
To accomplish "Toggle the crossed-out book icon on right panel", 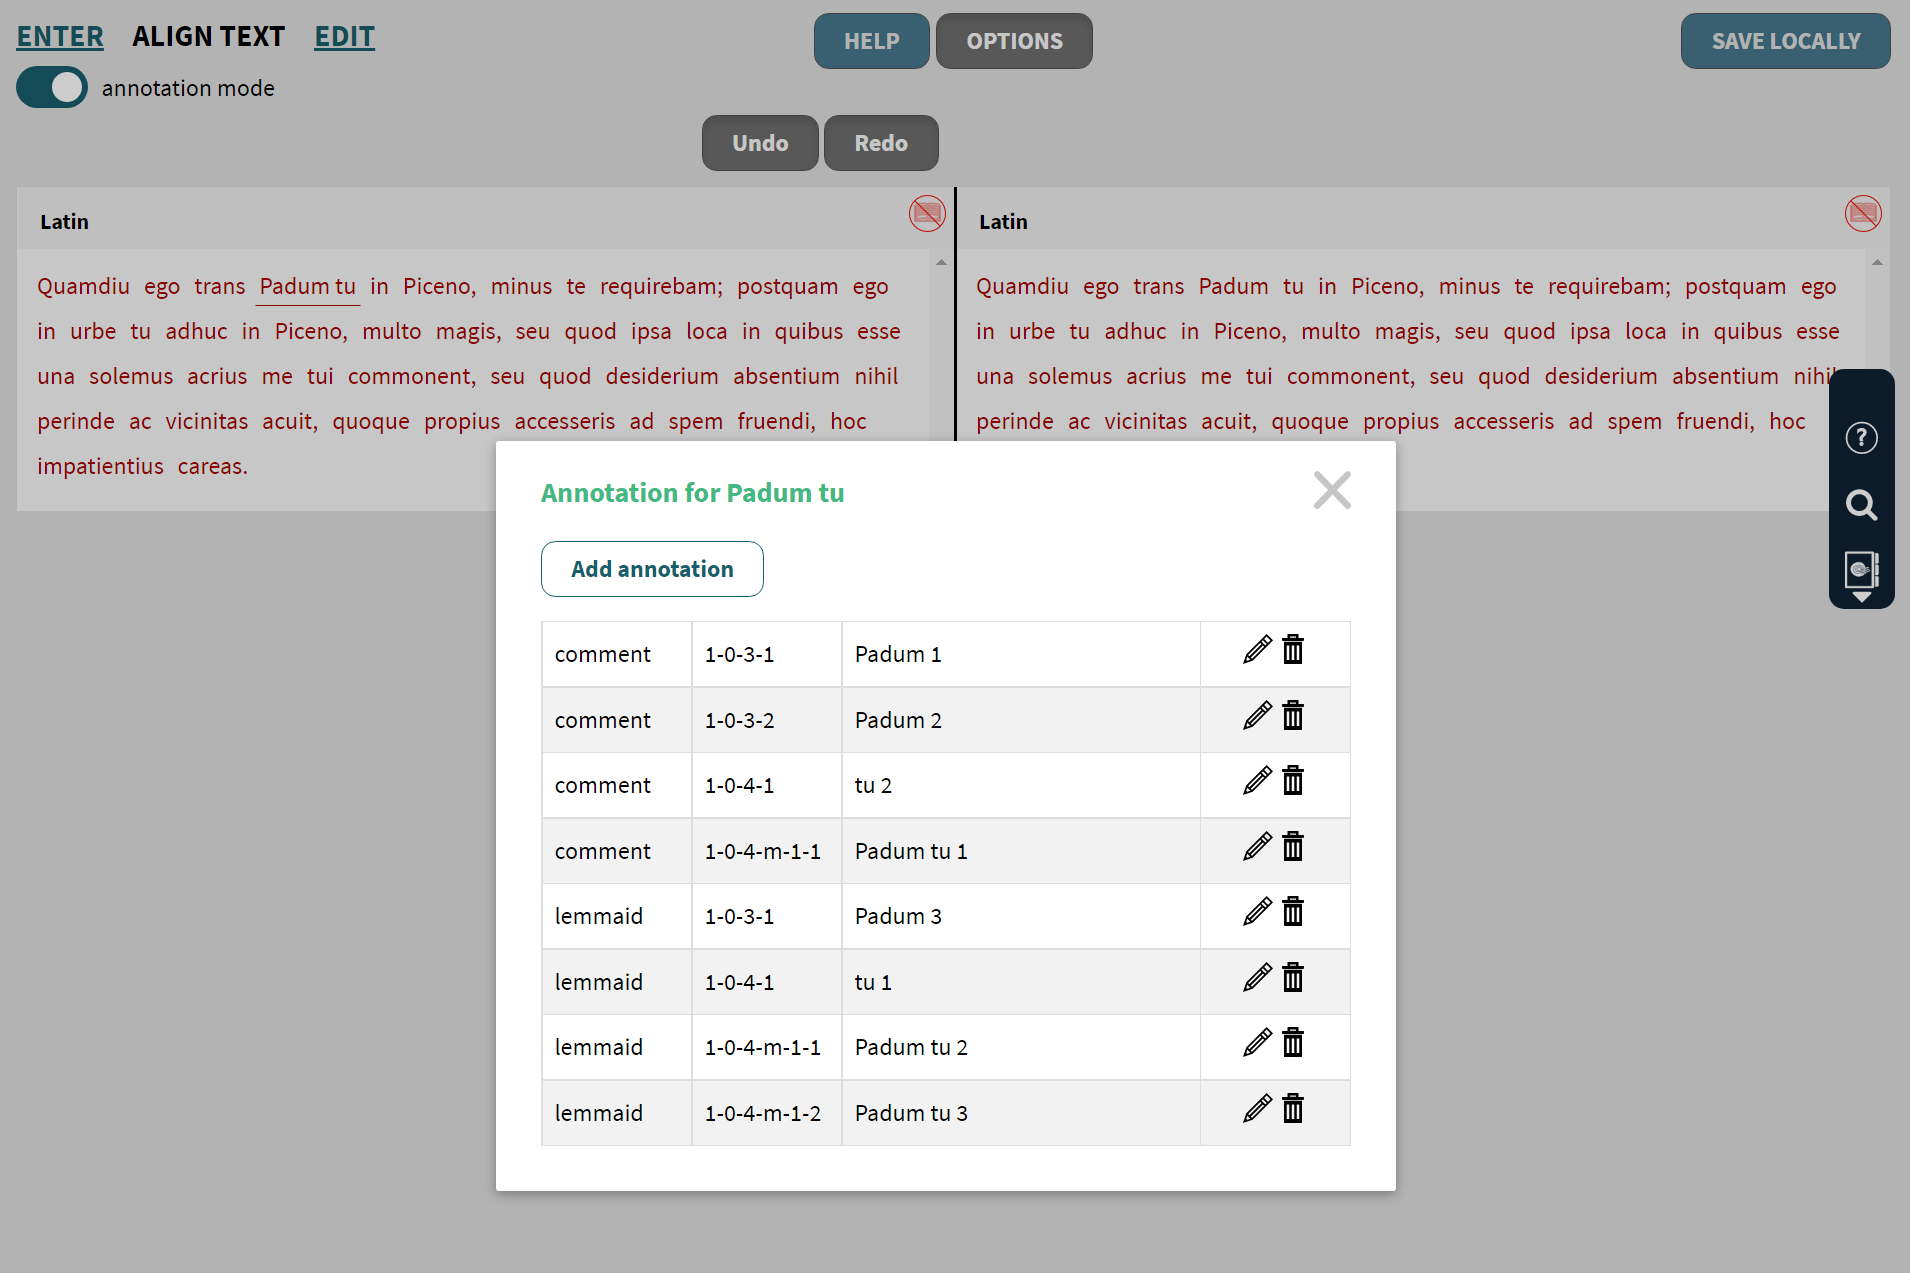I will (x=1862, y=213).
